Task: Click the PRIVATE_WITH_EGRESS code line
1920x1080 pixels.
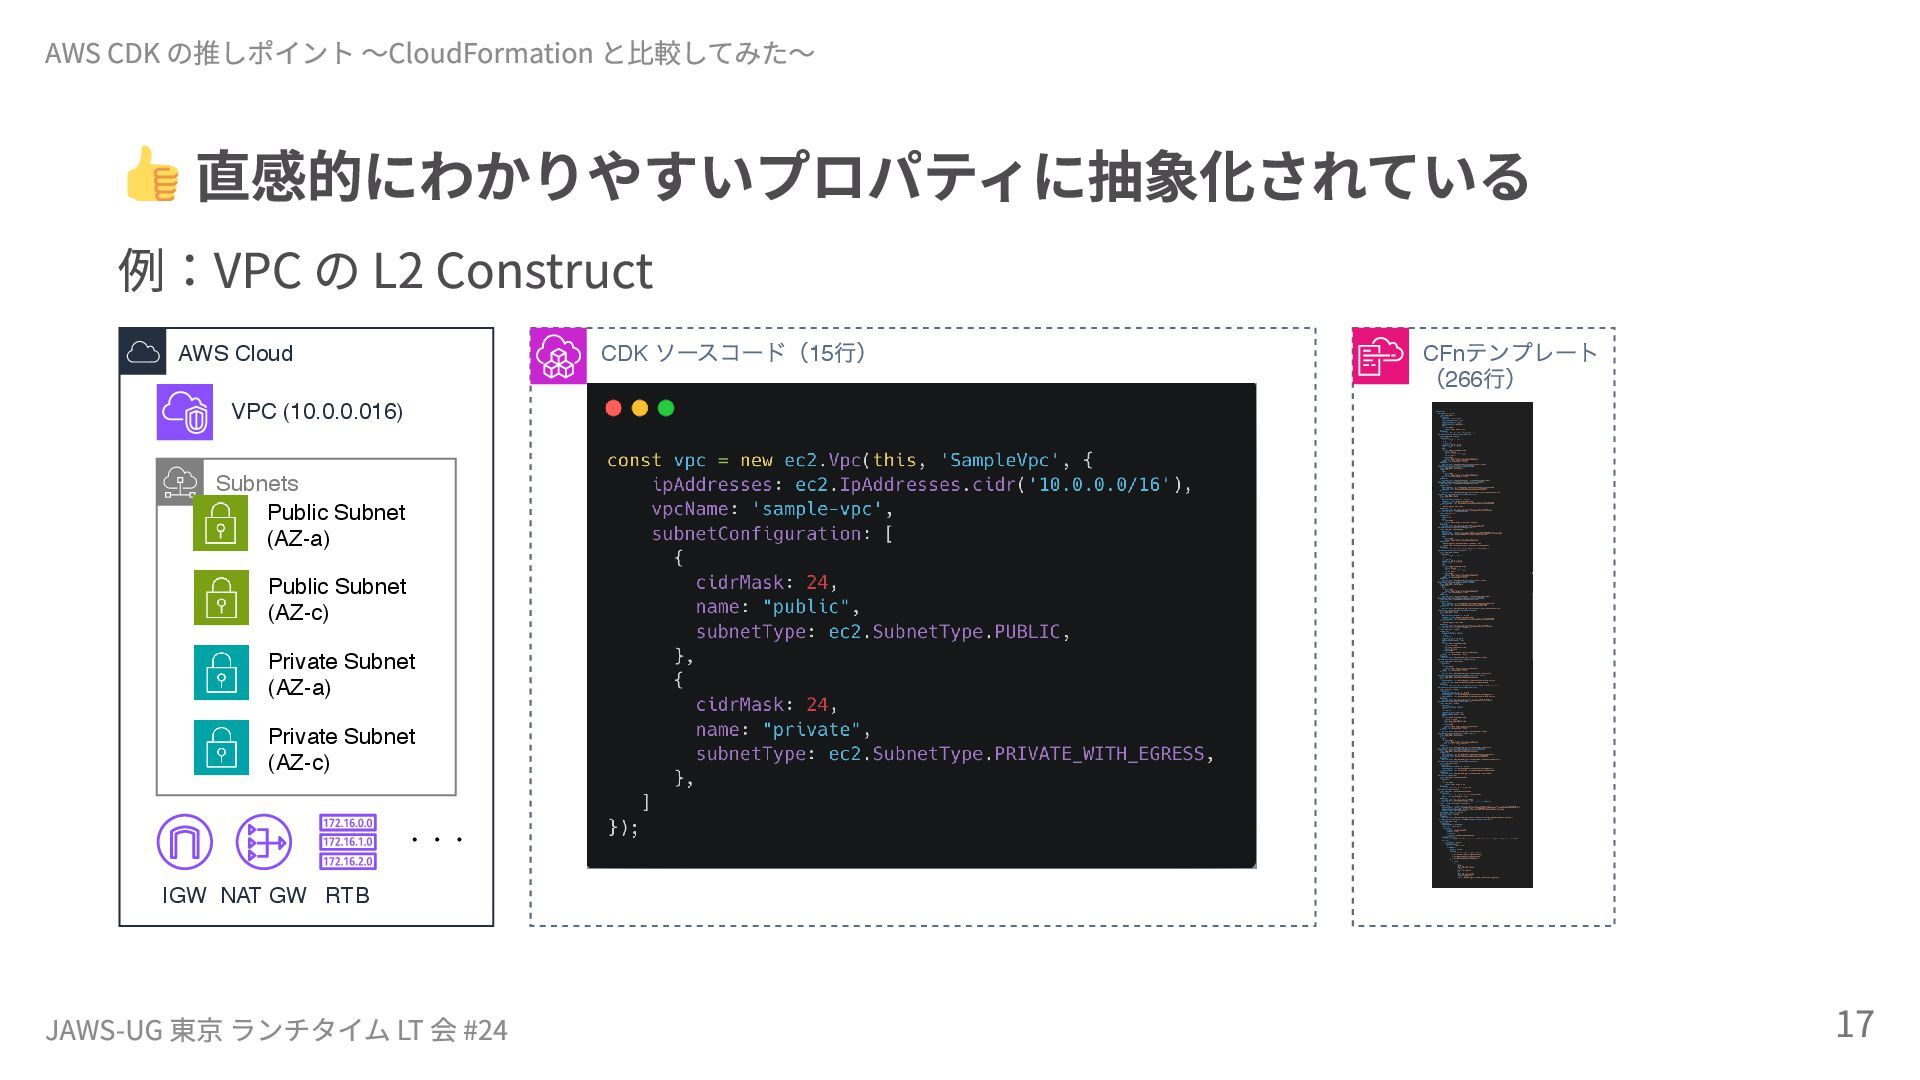Action: [x=955, y=754]
